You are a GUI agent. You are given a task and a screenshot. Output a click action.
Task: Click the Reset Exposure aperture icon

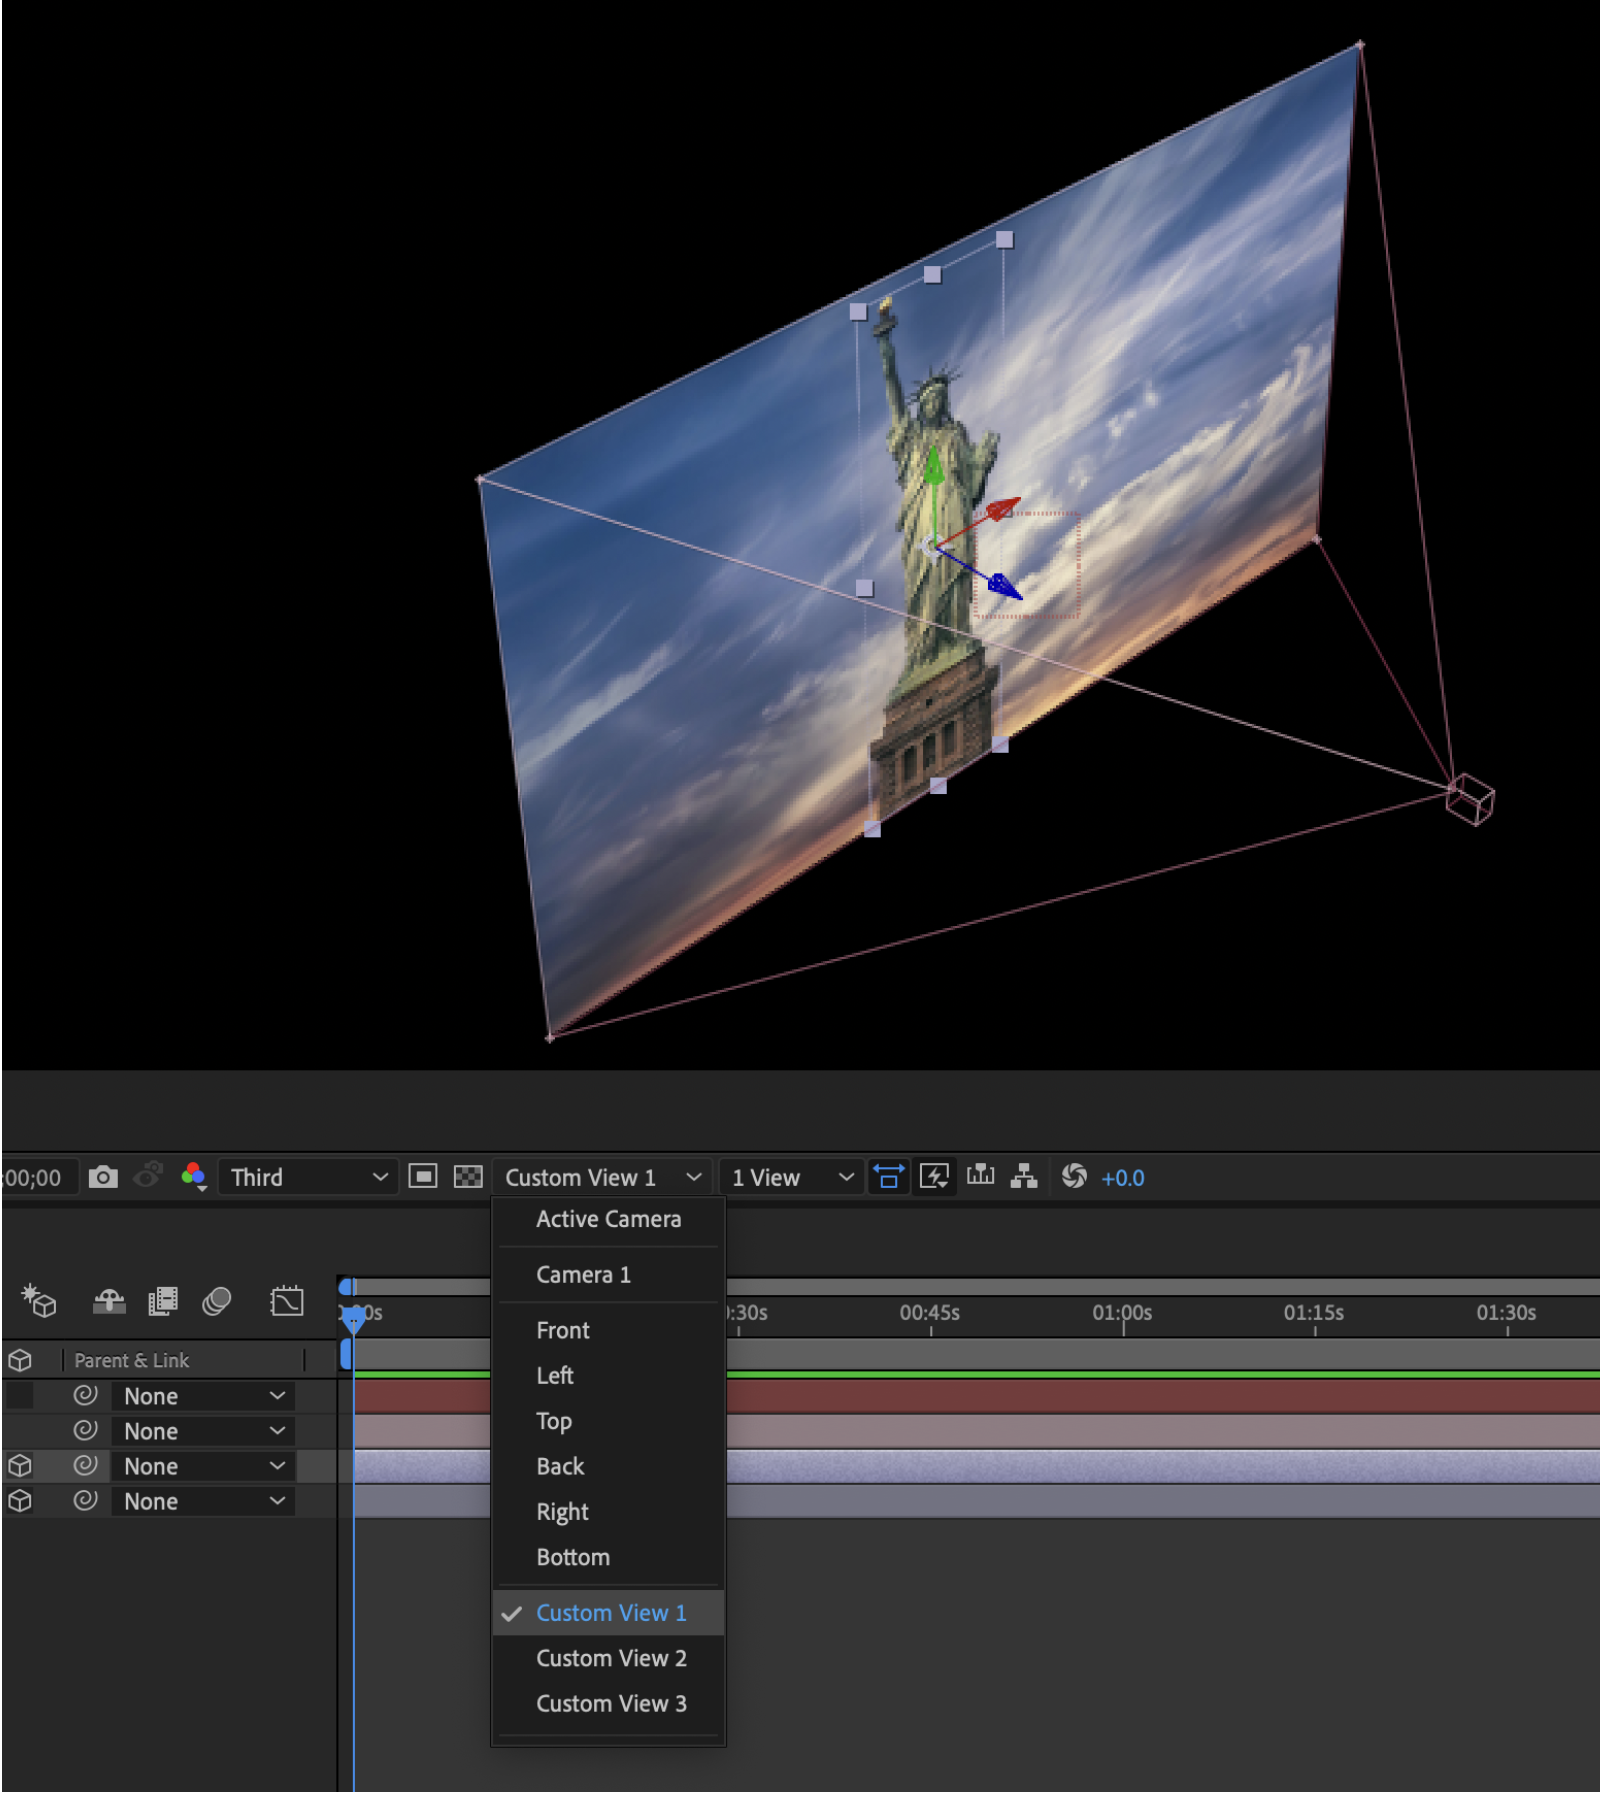click(1074, 1176)
